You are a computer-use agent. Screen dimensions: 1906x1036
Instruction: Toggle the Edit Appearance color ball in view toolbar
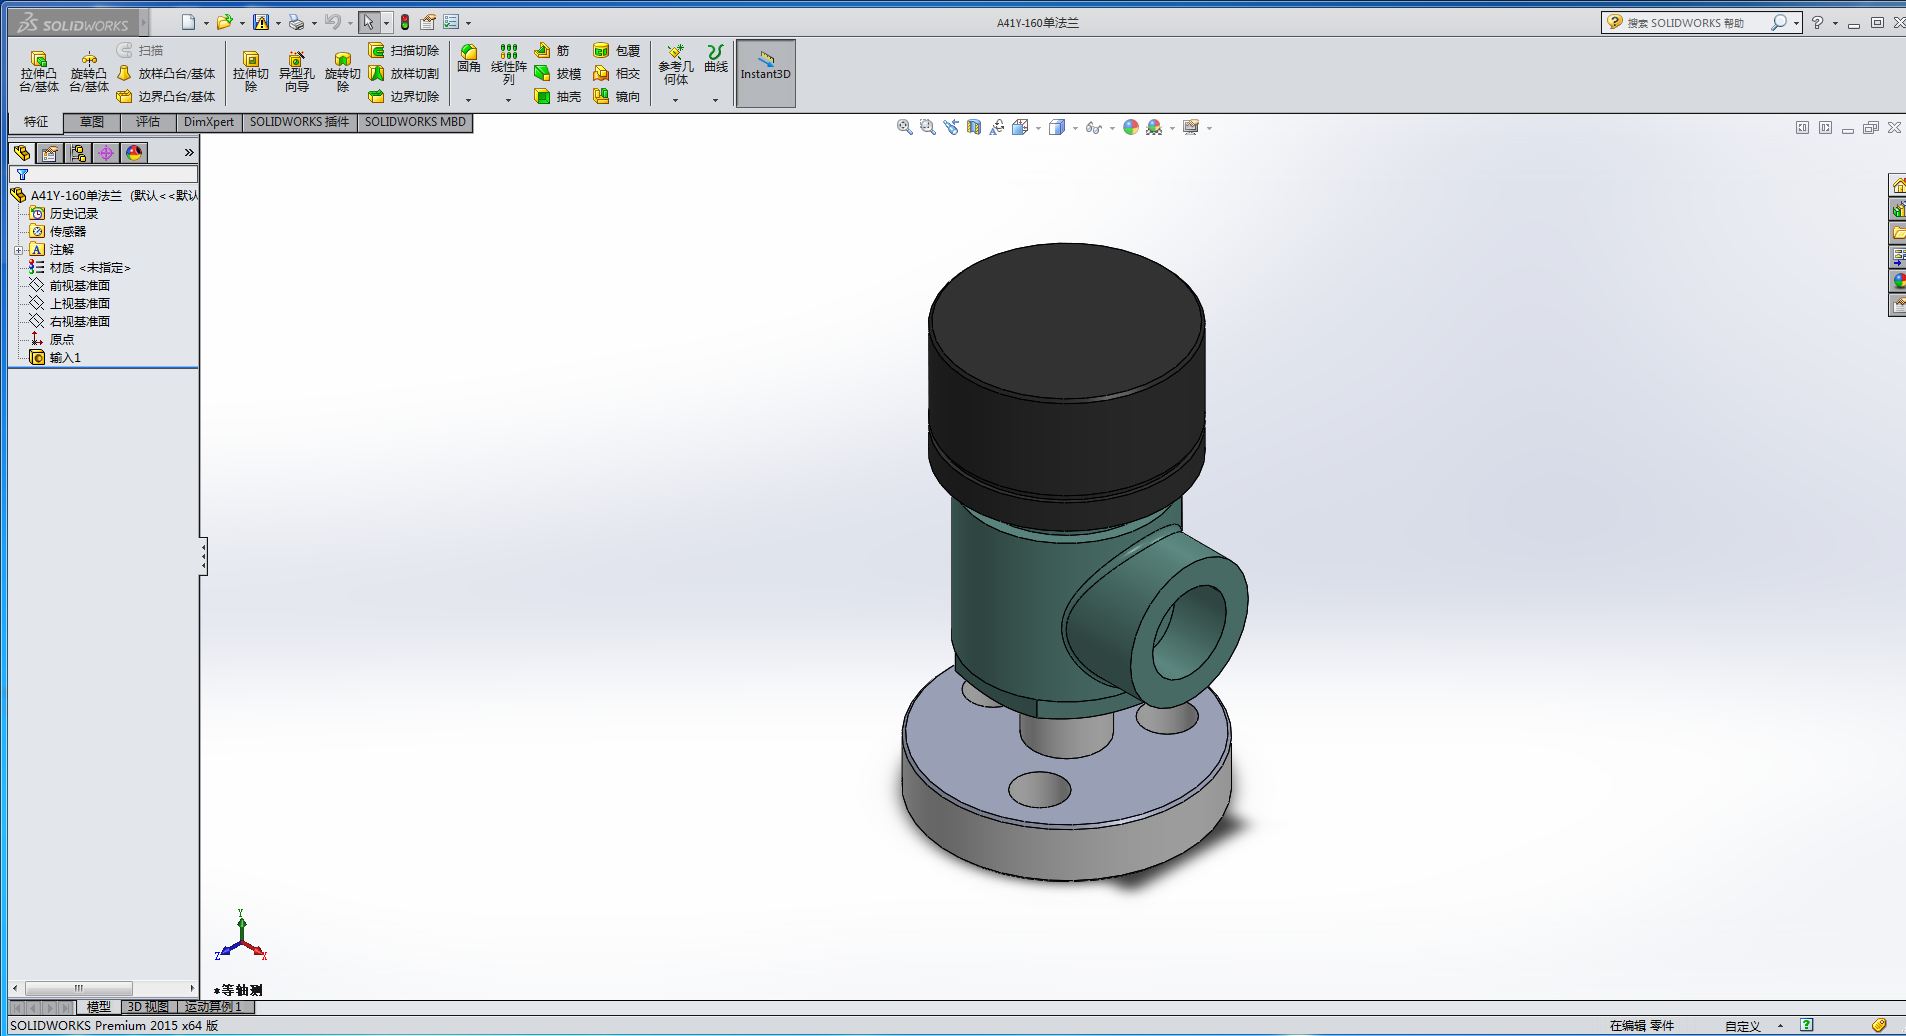pos(1131,128)
